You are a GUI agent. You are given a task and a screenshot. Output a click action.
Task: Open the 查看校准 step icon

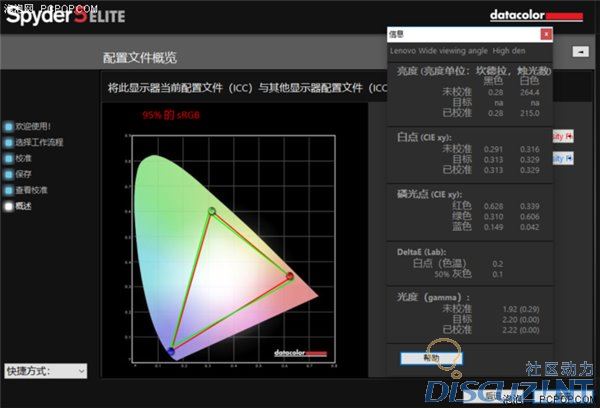[9, 190]
